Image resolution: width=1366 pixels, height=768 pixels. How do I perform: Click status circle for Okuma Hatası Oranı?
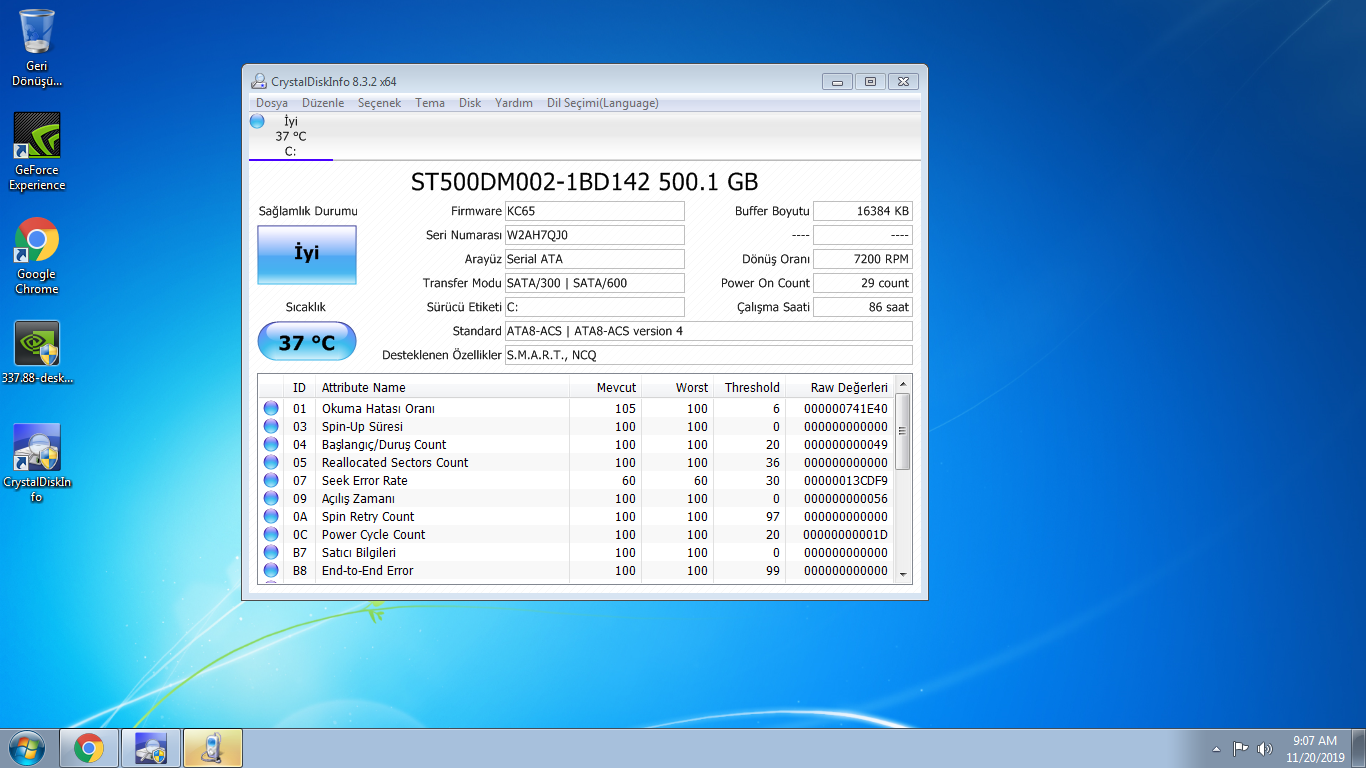(271, 408)
